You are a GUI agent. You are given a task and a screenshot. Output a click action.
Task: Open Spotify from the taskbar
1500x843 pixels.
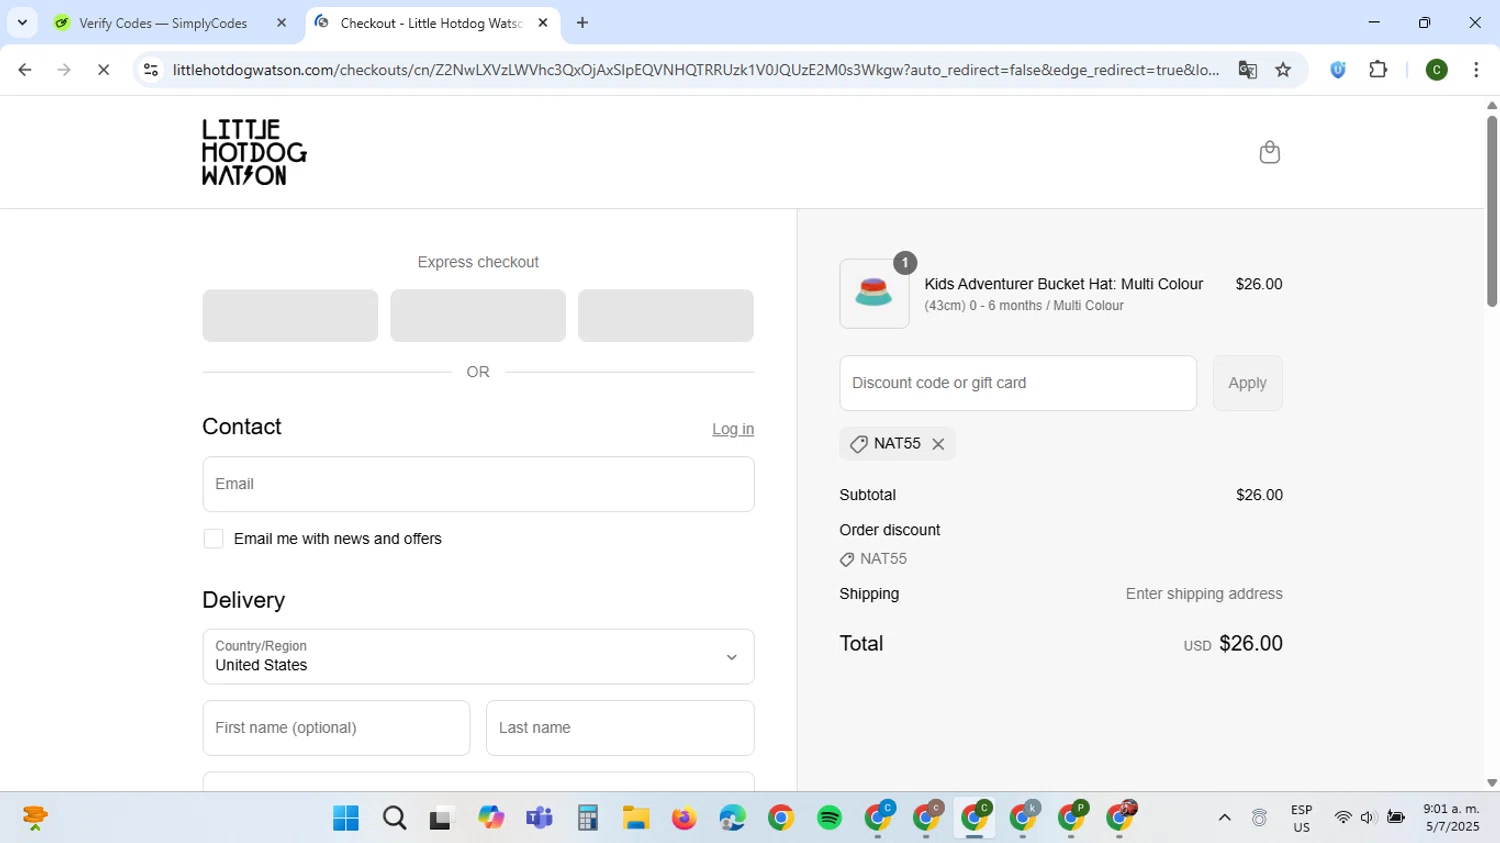(829, 818)
